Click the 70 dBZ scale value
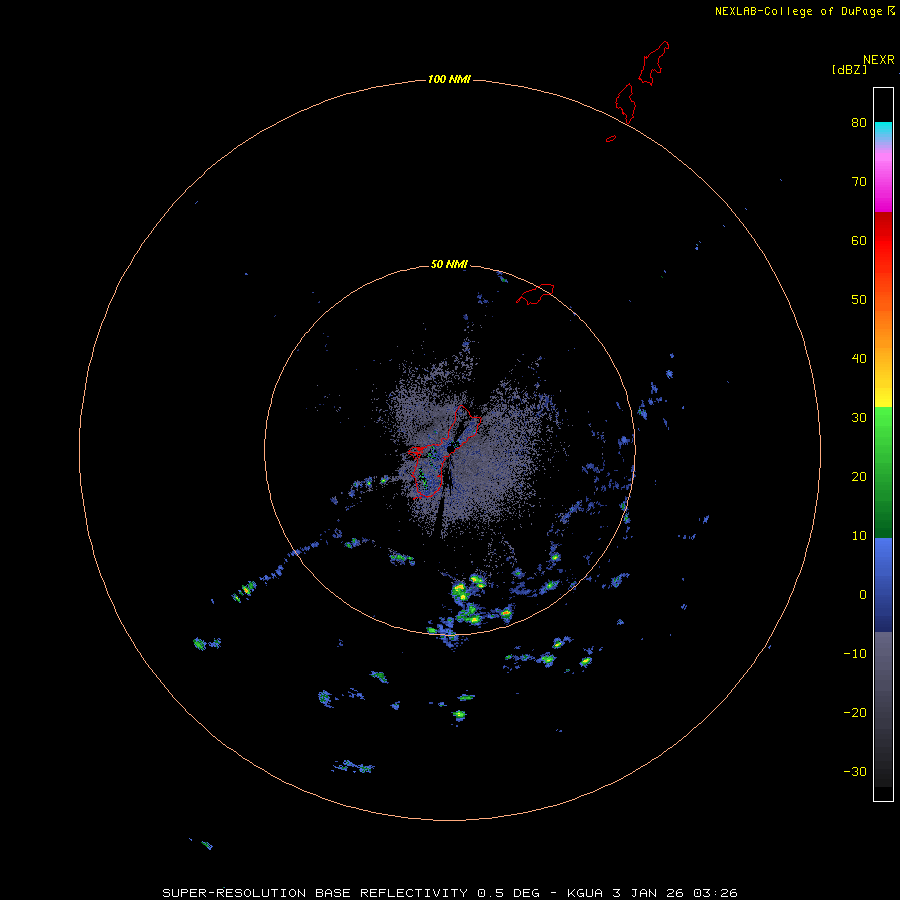 (859, 181)
